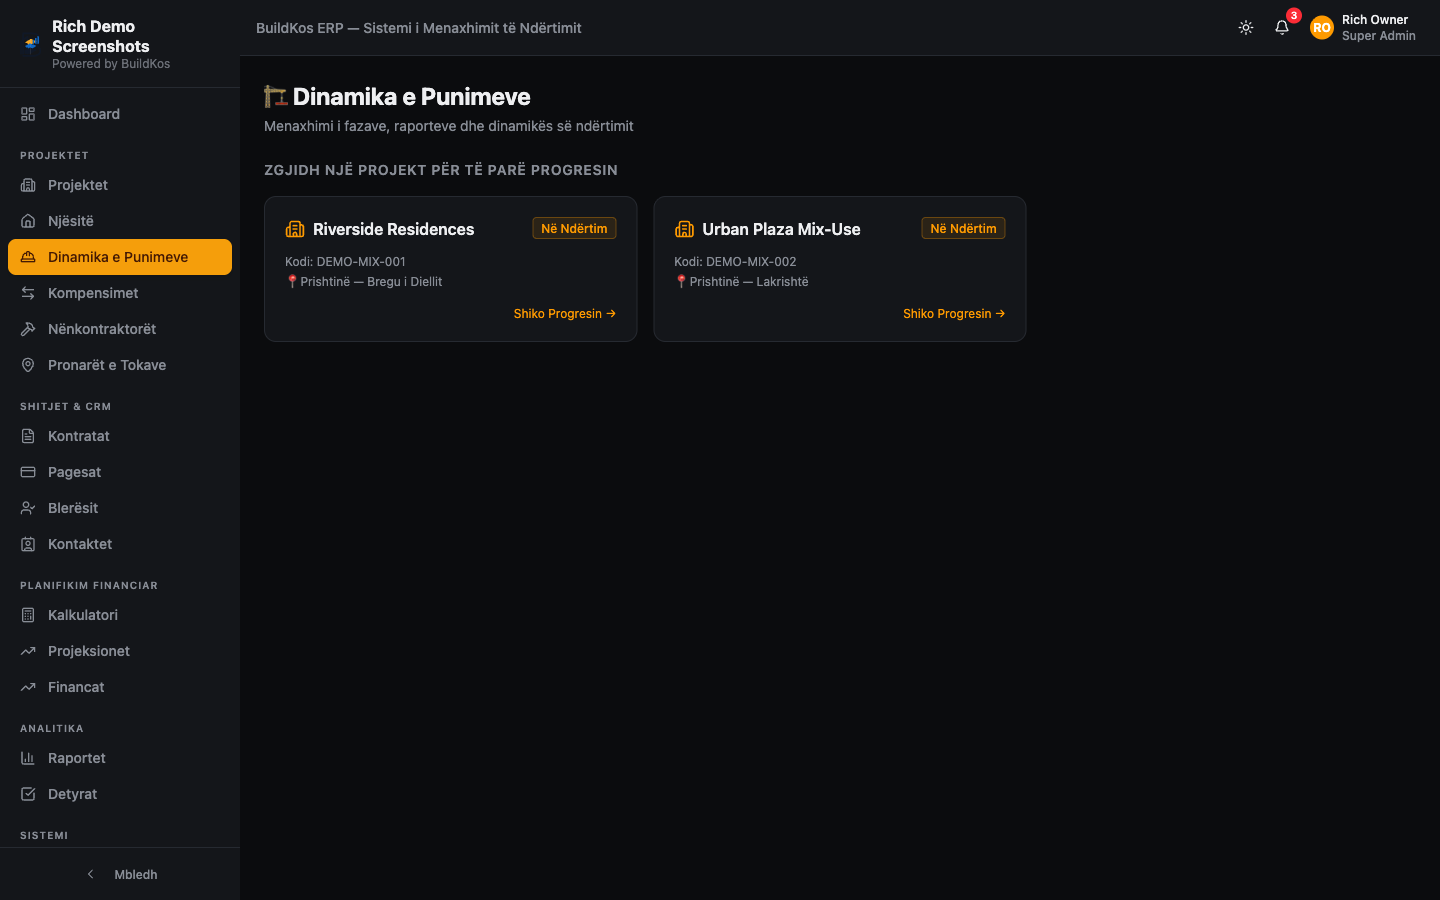Open Njësitë section
Screen dimensions: 1440x900
tap(120, 221)
